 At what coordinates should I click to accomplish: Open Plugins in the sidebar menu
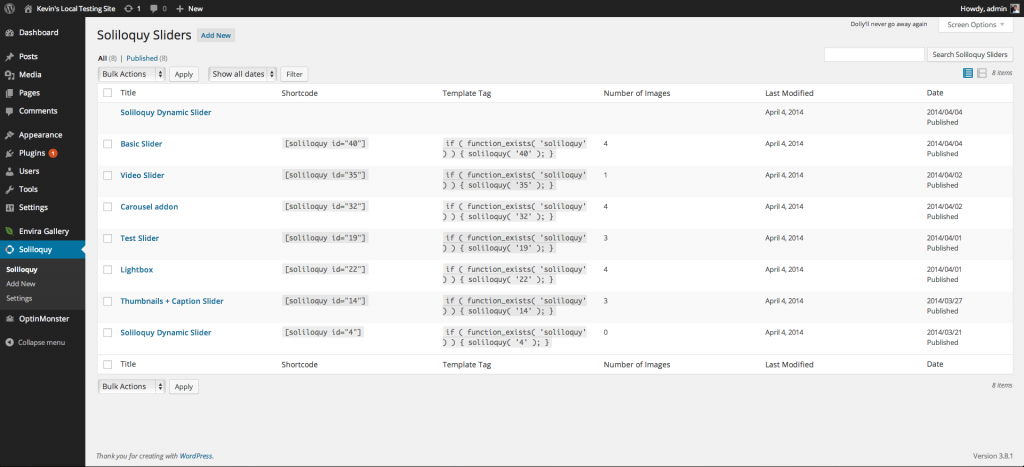[x=32, y=153]
